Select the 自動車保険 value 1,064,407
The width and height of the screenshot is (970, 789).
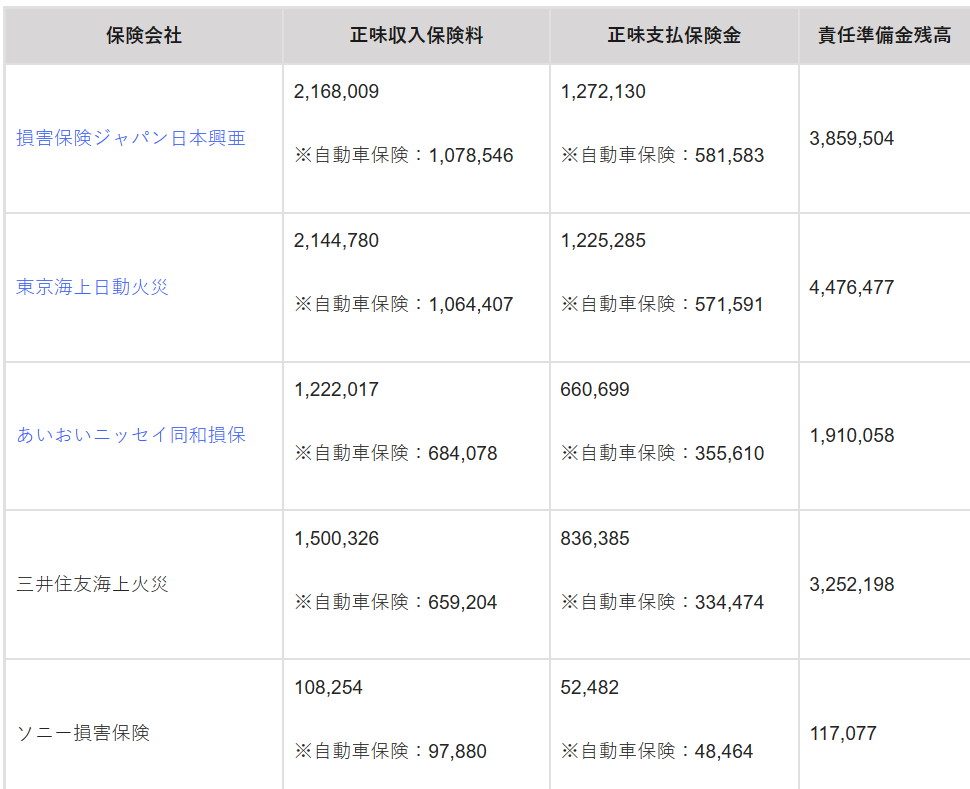[x=471, y=304]
